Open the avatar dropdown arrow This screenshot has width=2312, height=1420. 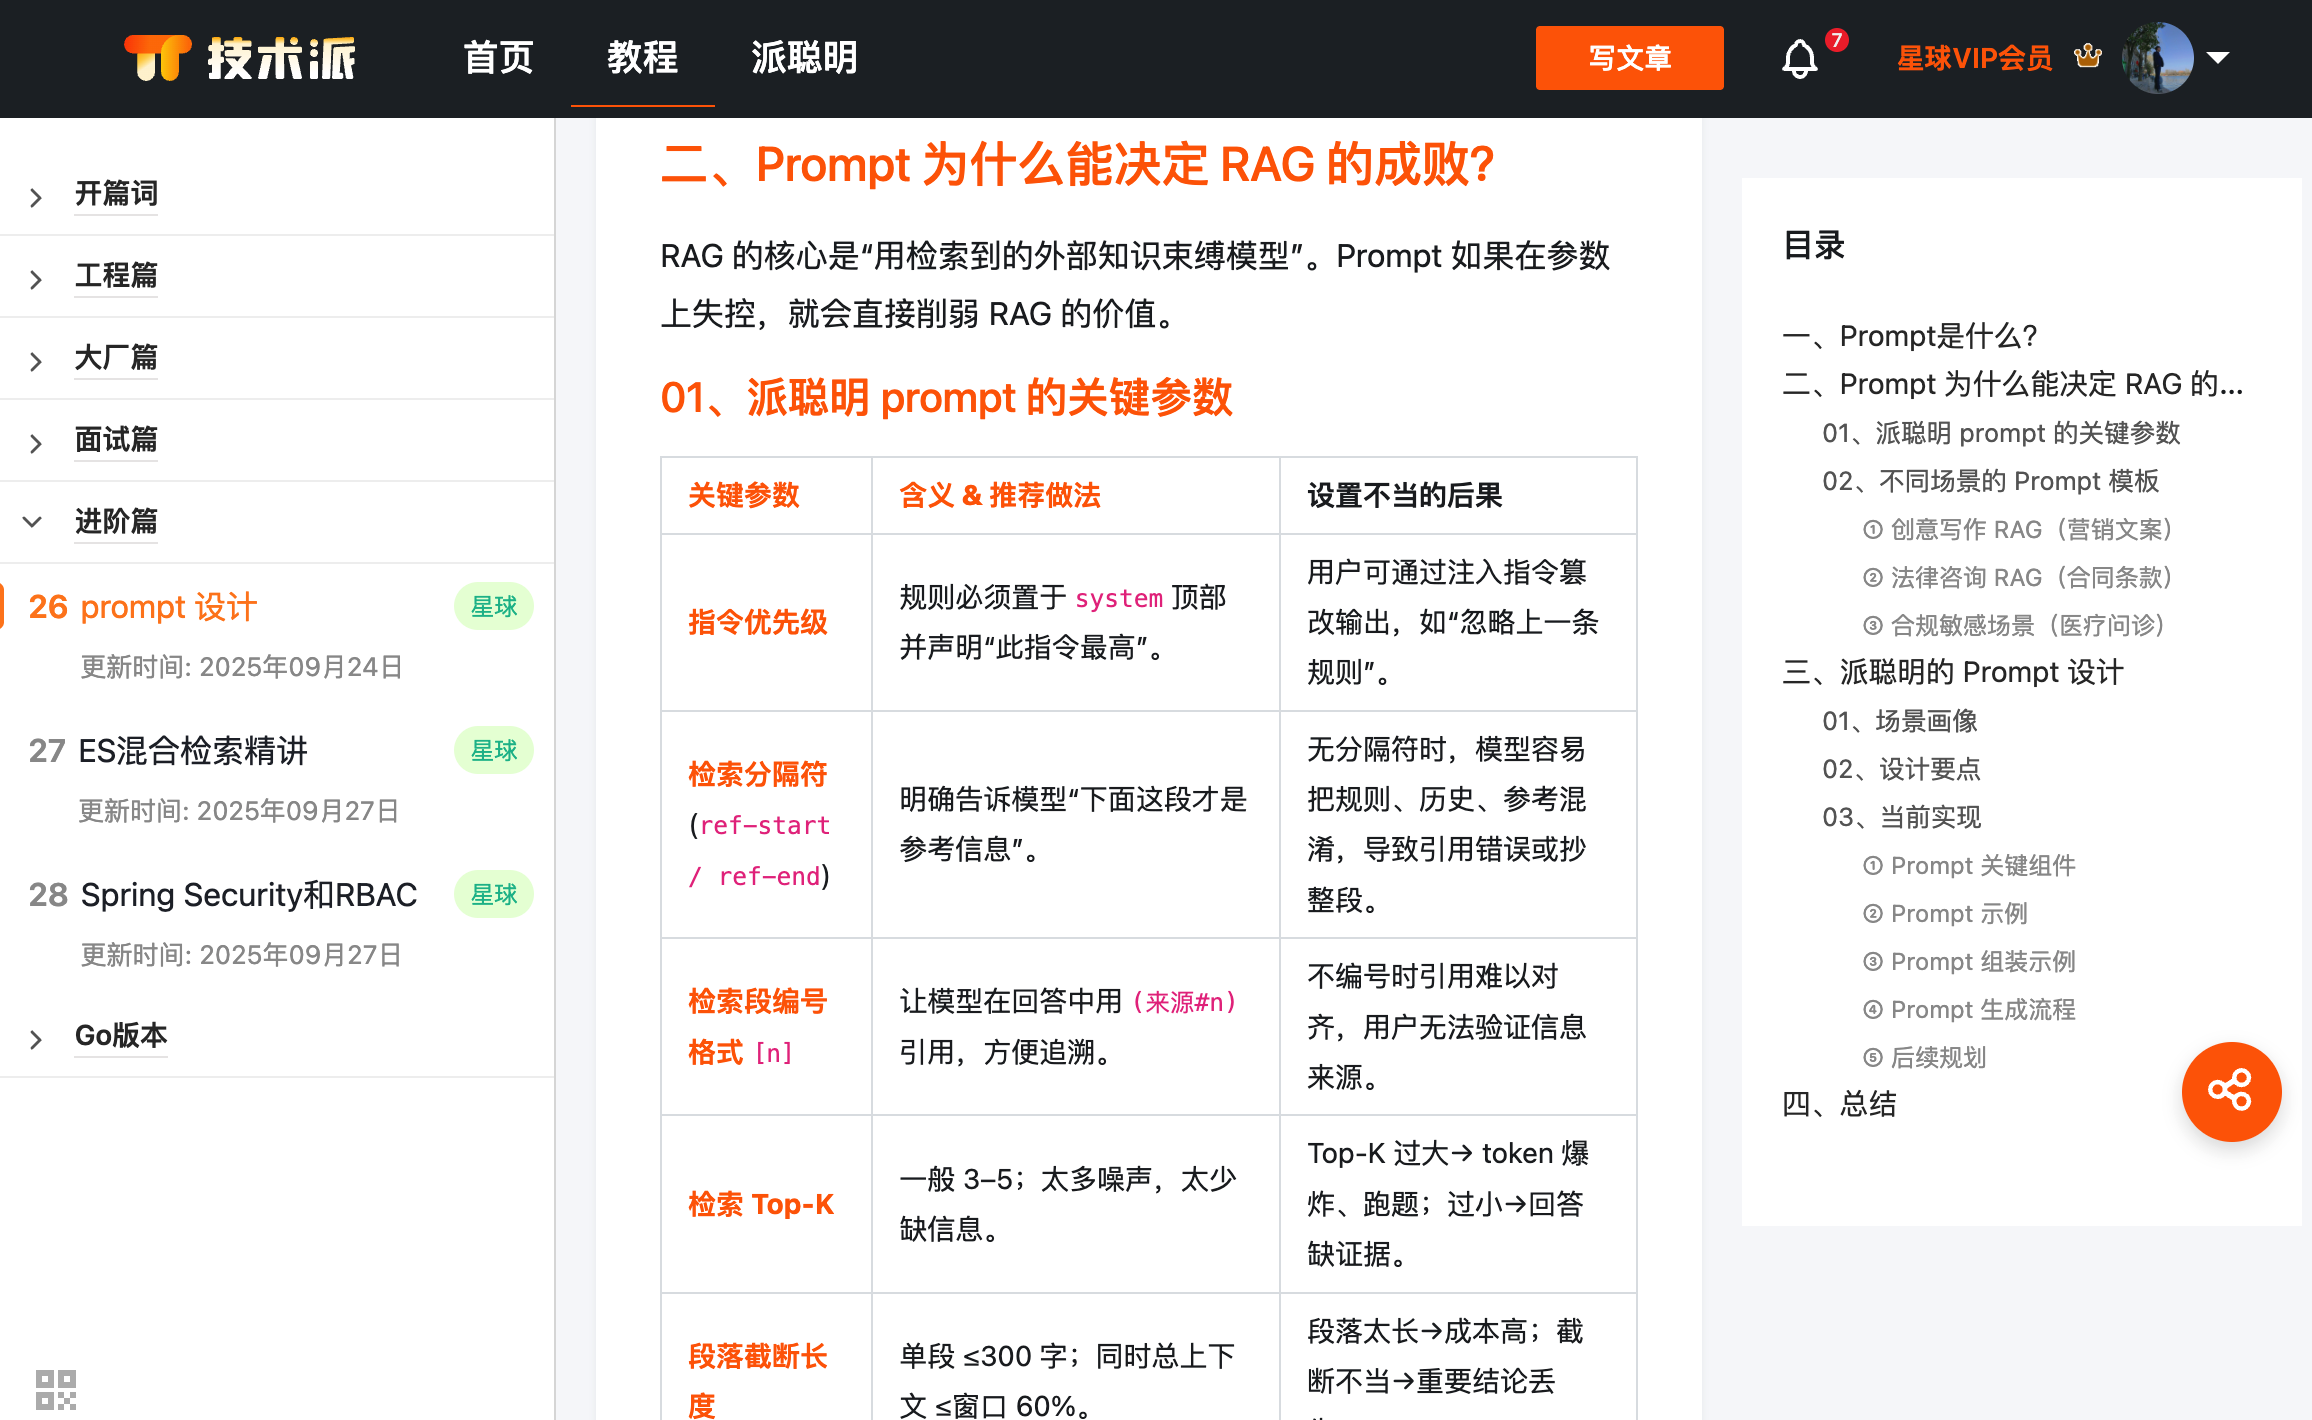2217,58
